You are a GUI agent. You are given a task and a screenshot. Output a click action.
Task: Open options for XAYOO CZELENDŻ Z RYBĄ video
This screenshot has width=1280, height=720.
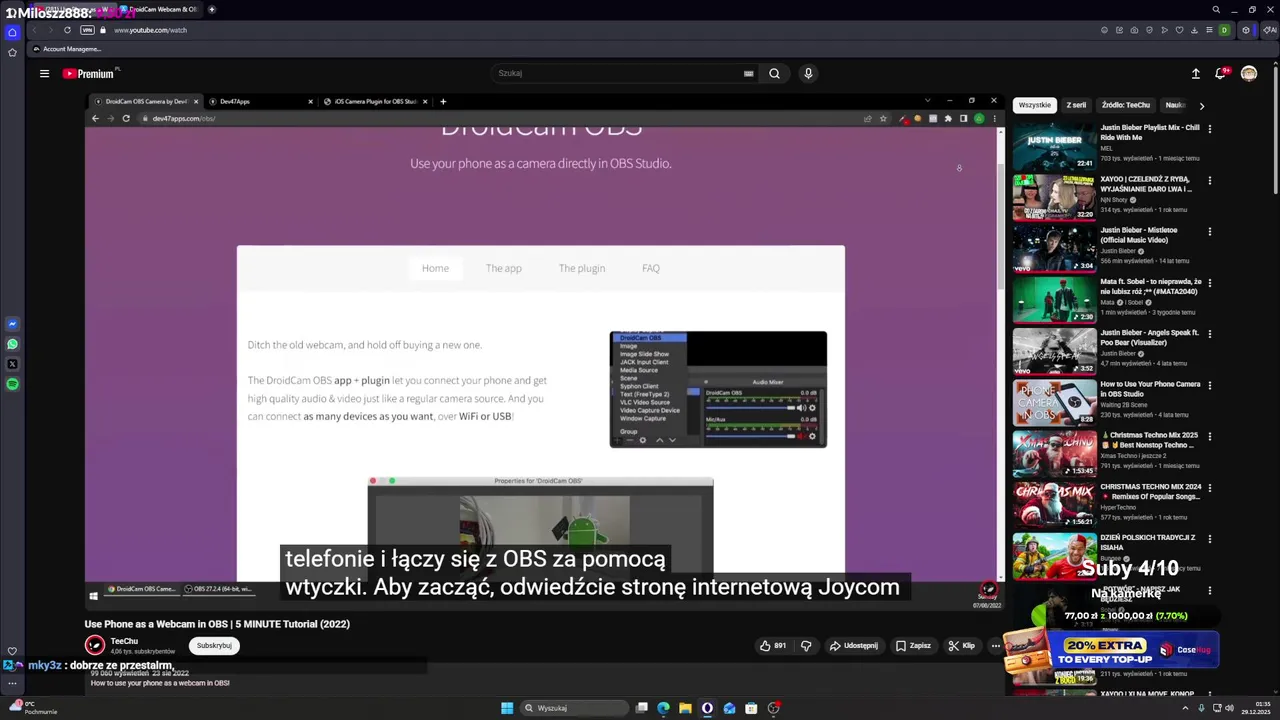coord(1209,181)
